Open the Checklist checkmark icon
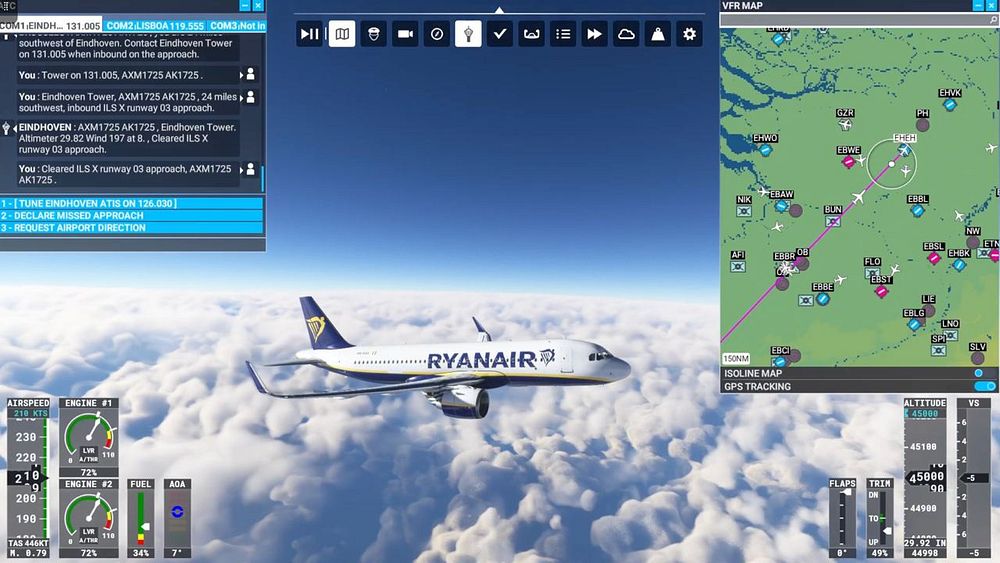The width and height of the screenshot is (1000, 563). click(500, 34)
